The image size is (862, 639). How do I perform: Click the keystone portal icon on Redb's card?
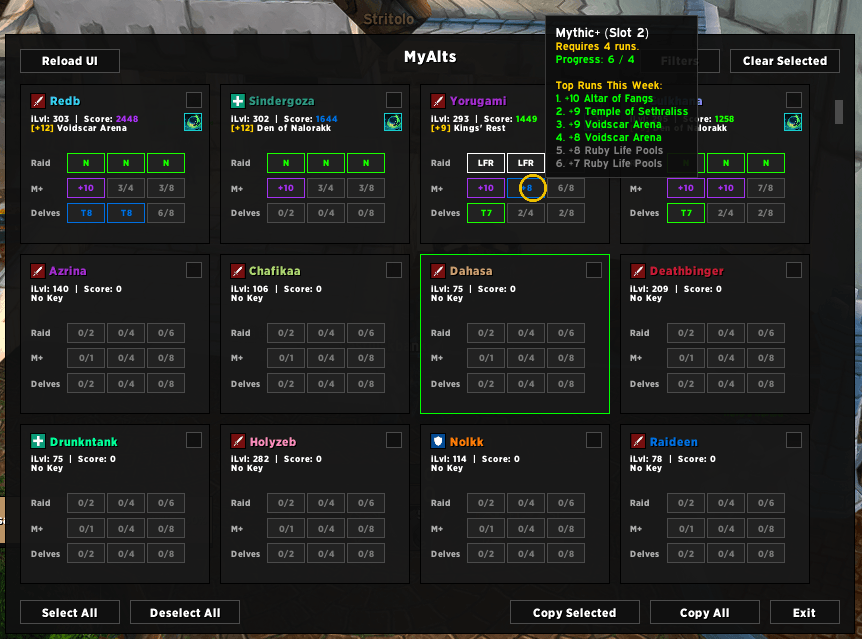click(x=193, y=122)
